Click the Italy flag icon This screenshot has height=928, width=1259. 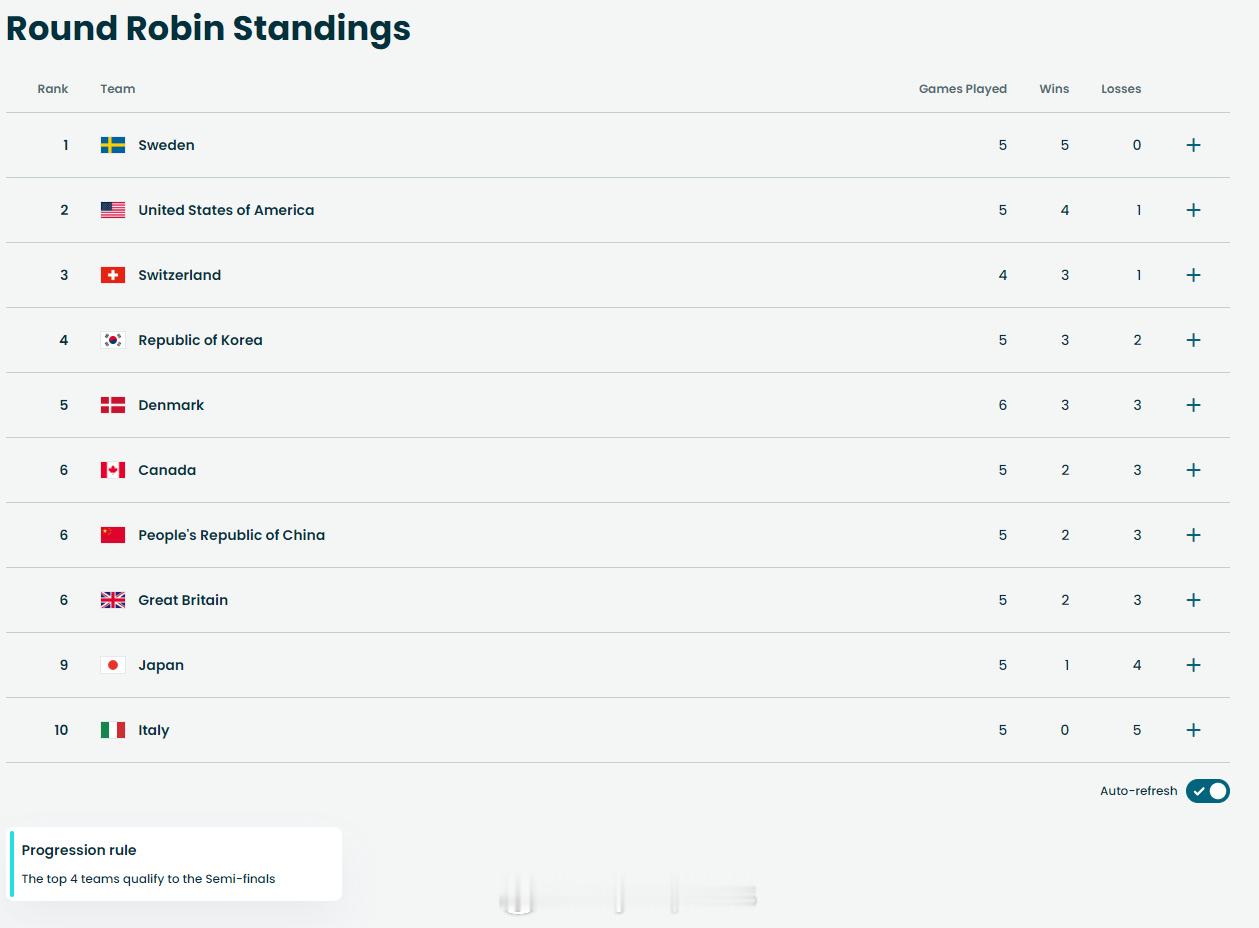click(113, 730)
